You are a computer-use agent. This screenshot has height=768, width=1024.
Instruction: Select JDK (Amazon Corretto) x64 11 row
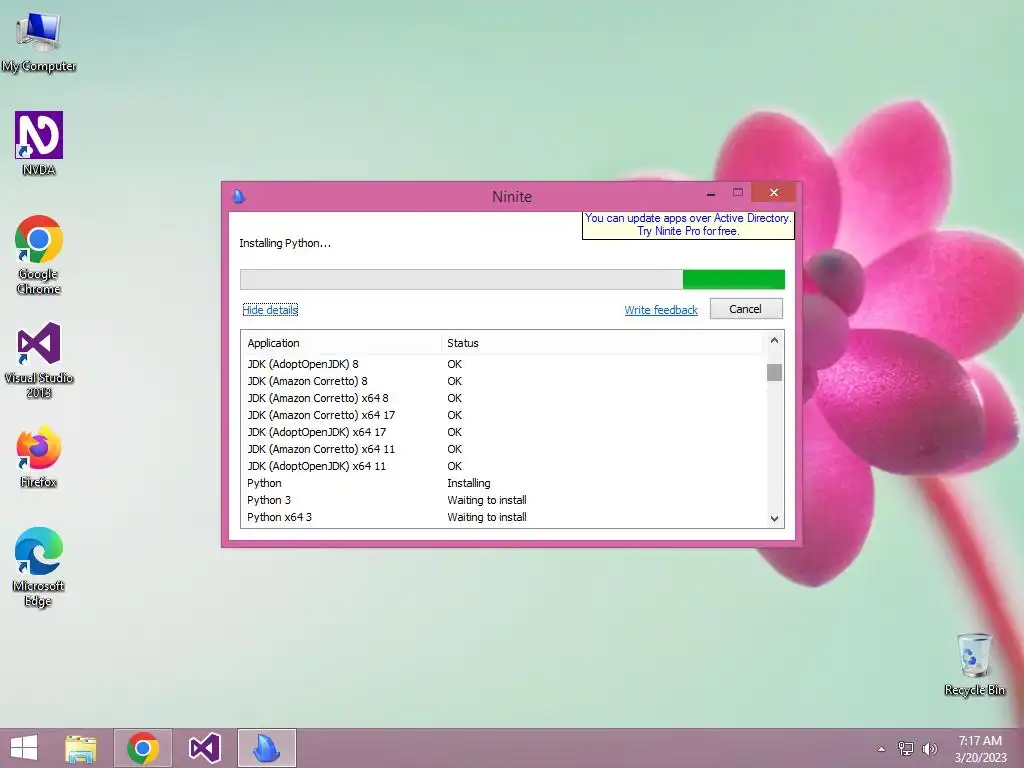tap(503, 449)
